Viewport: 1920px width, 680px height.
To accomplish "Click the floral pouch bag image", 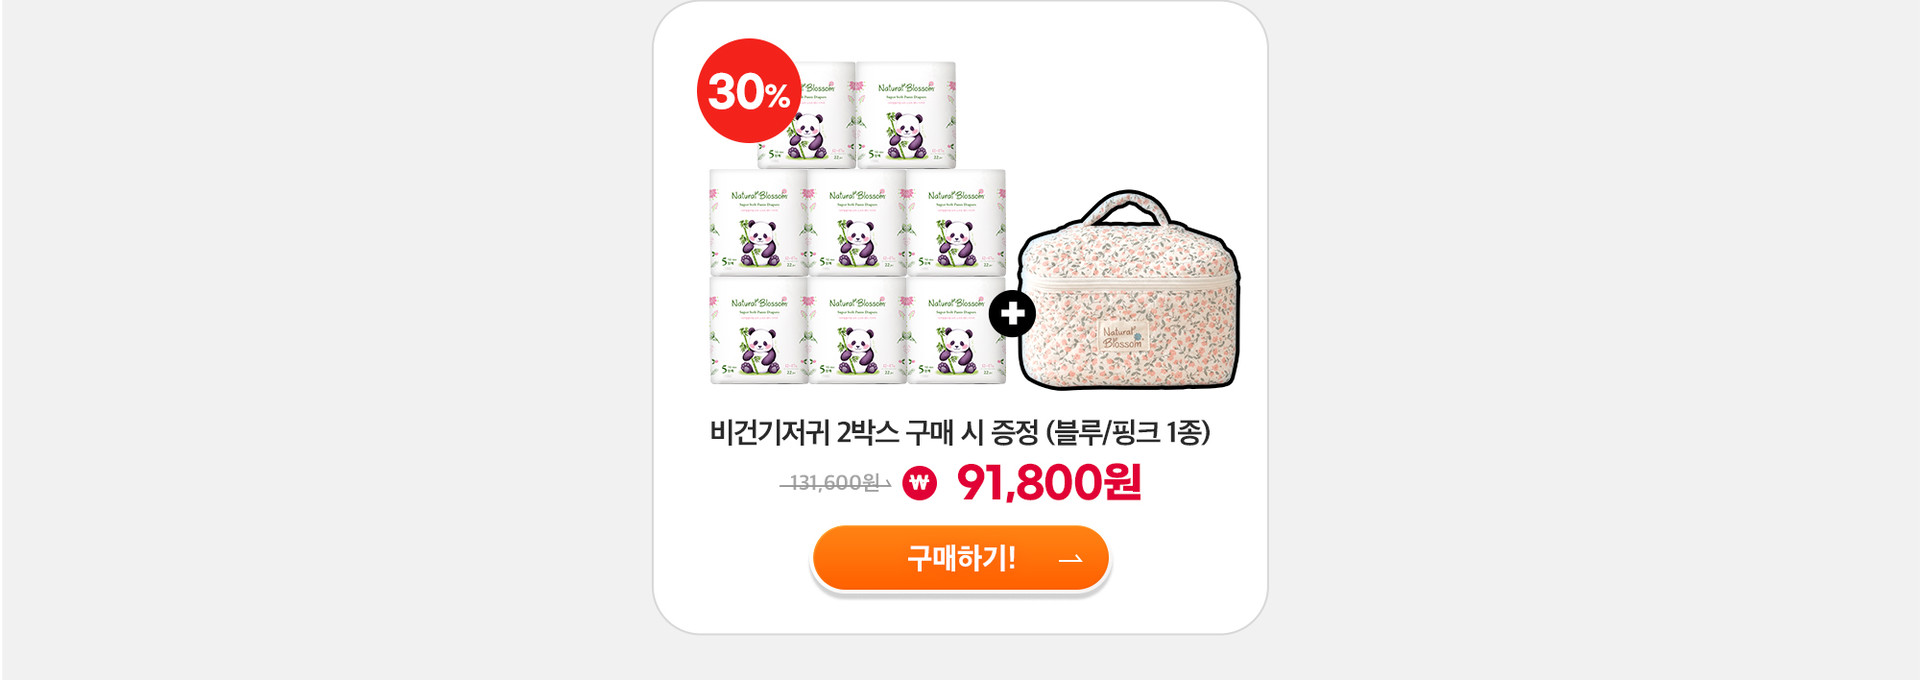I will click(1129, 290).
